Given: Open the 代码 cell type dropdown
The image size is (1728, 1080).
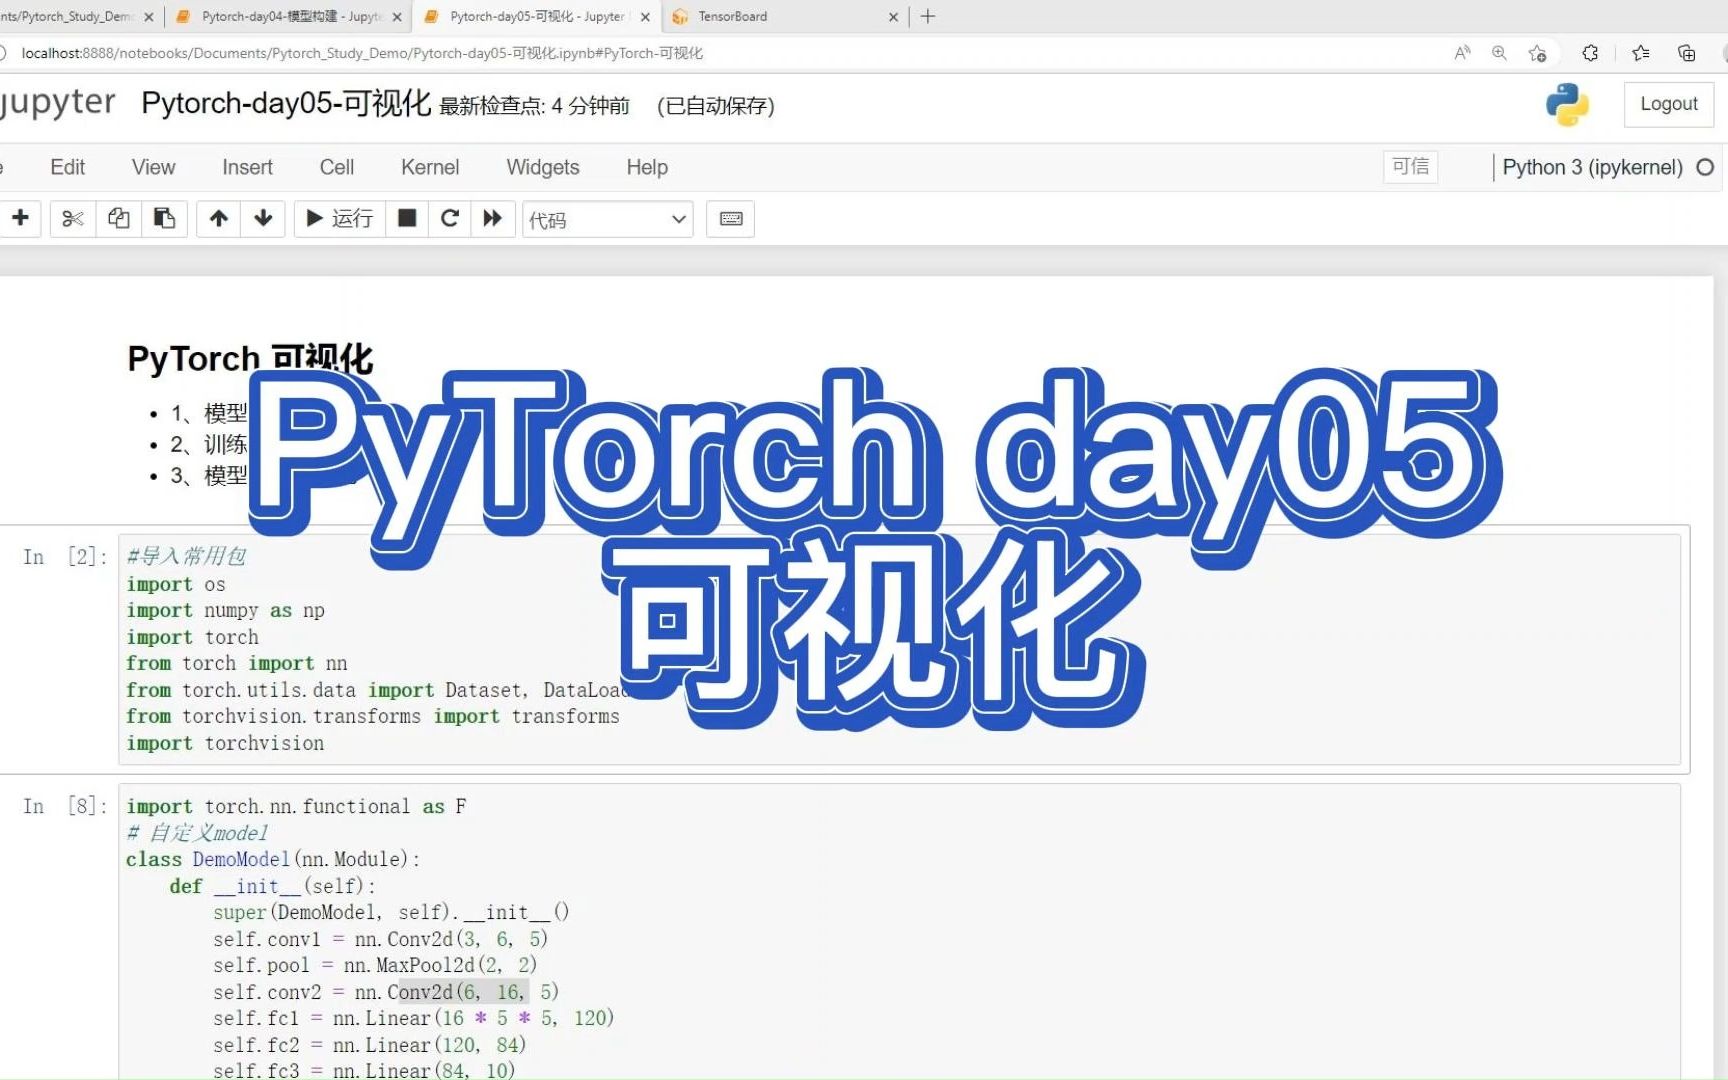Looking at the screenshot, I should pyautogui.click(x=608, y=219).
